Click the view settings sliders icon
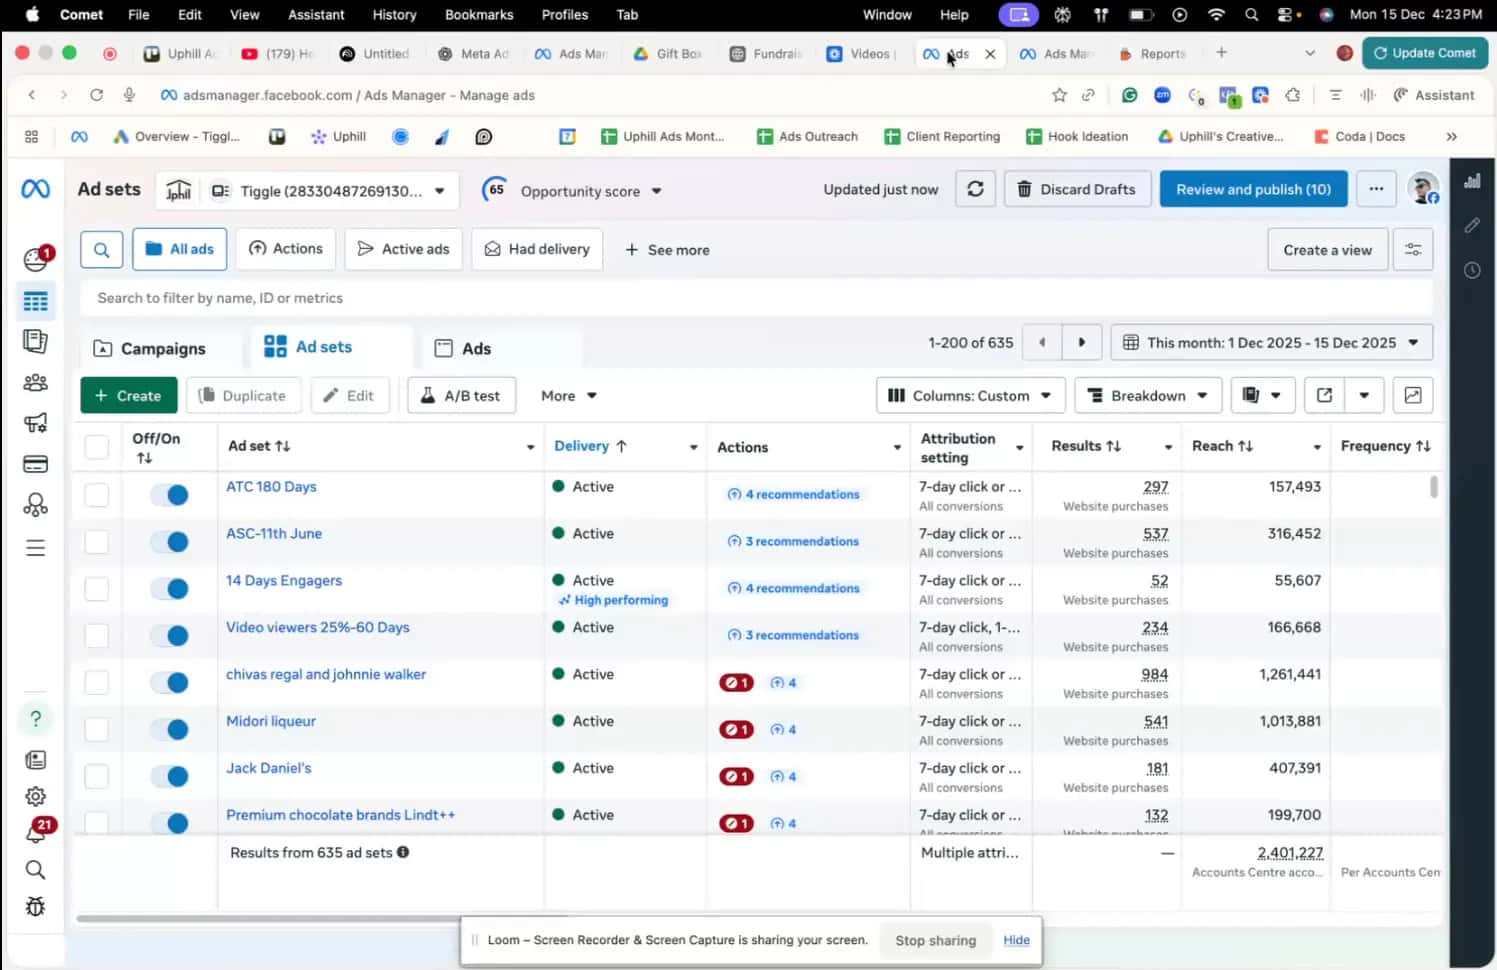 [x=1413, y=250]
